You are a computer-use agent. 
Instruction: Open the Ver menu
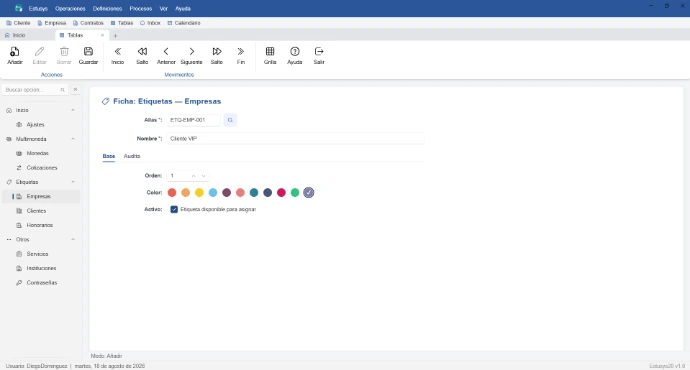pyautogui.click(x=164, y=9)
